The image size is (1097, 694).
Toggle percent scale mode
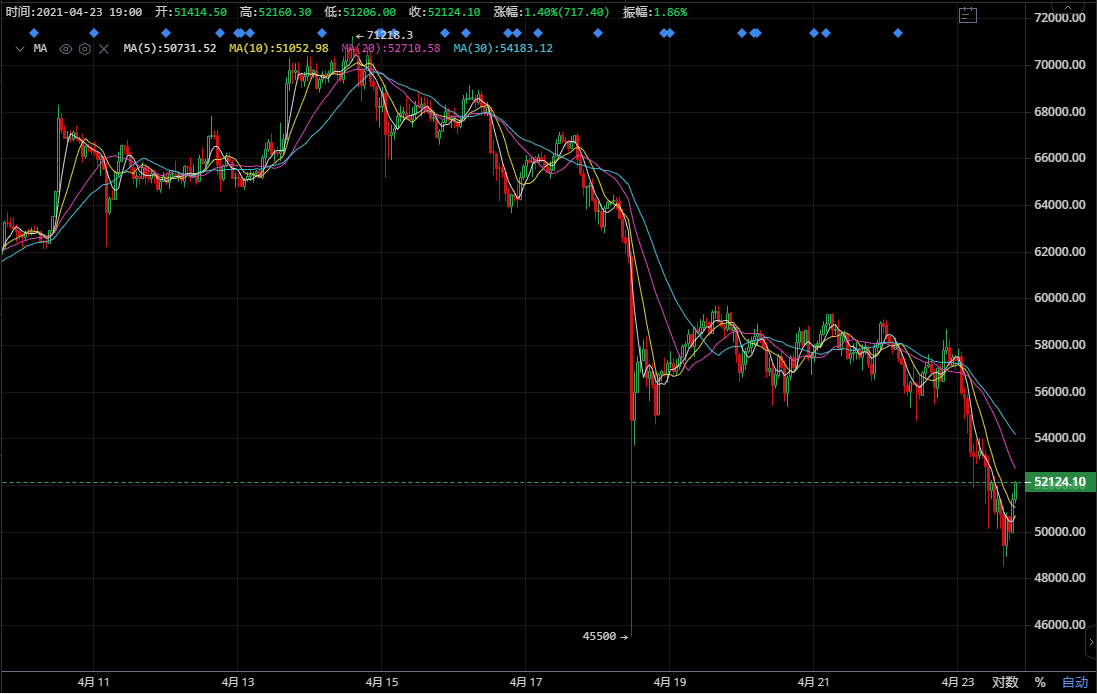pyautogui.click(x=1040, y=682)
